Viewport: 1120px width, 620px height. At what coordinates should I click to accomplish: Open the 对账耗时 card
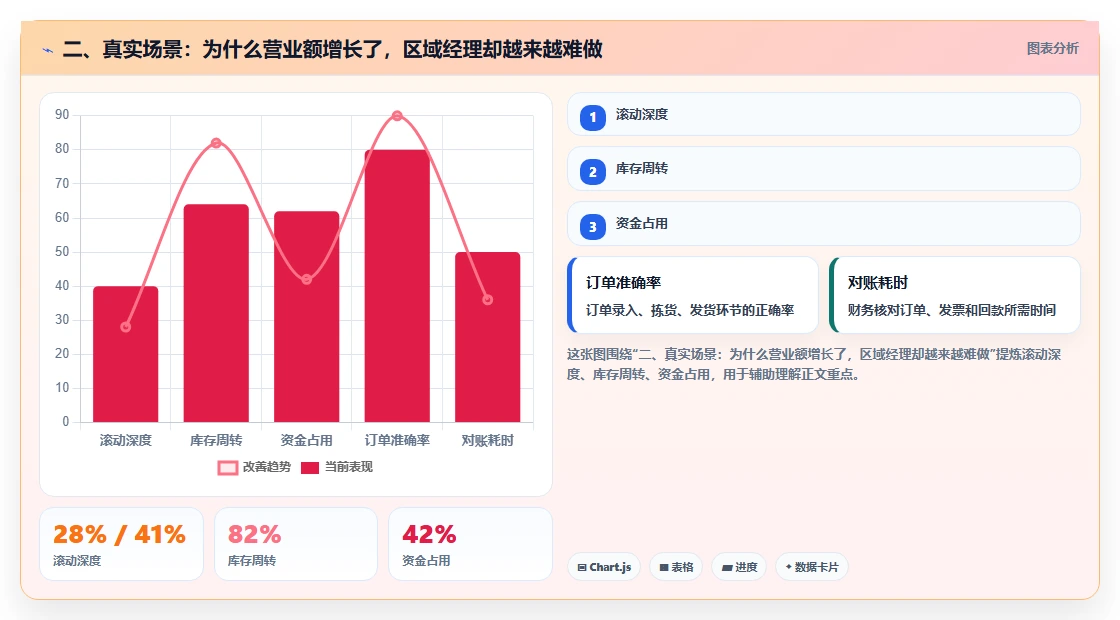[x=955, y=295]
